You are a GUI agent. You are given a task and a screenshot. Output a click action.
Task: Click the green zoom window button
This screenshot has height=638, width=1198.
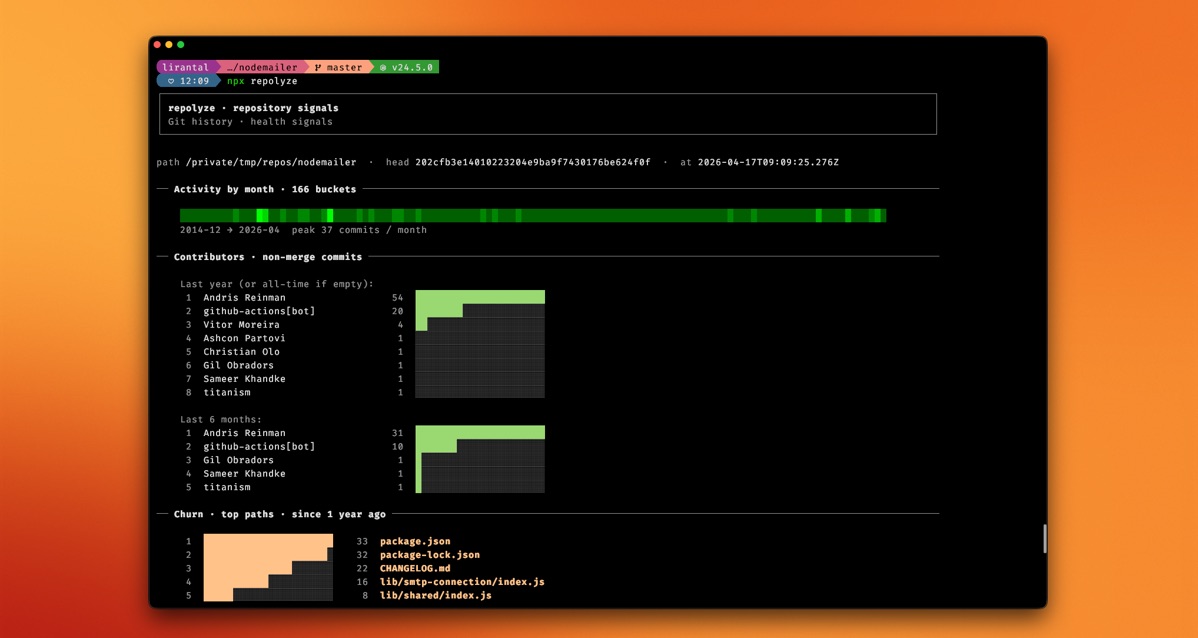click(181, 45)
